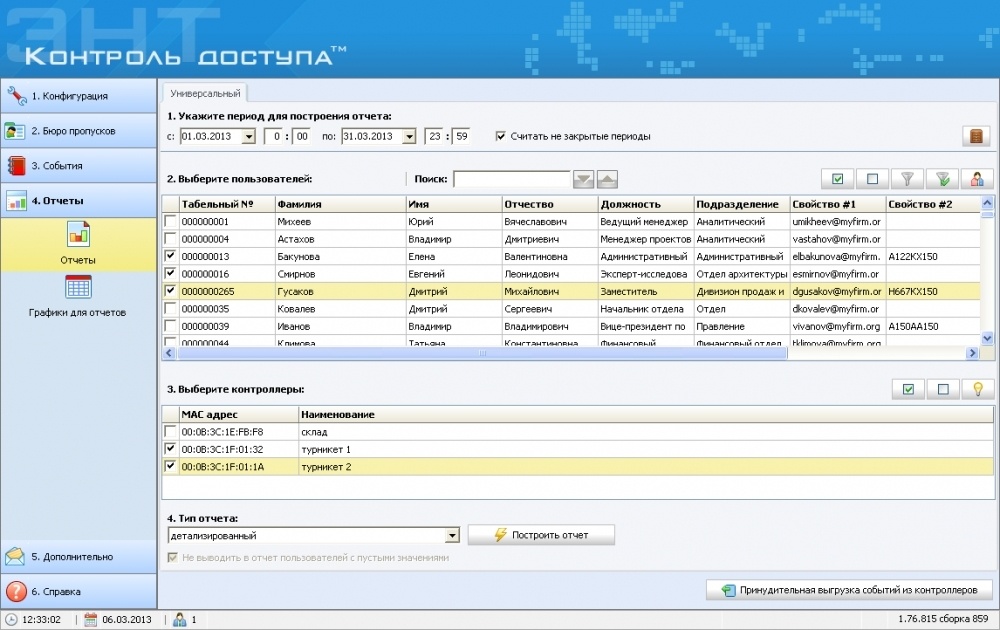Image resolution: width=1000 pixels, height=630 pixels.
Task: Open the Тип отчета dropdown list
Action: [452, 536]
